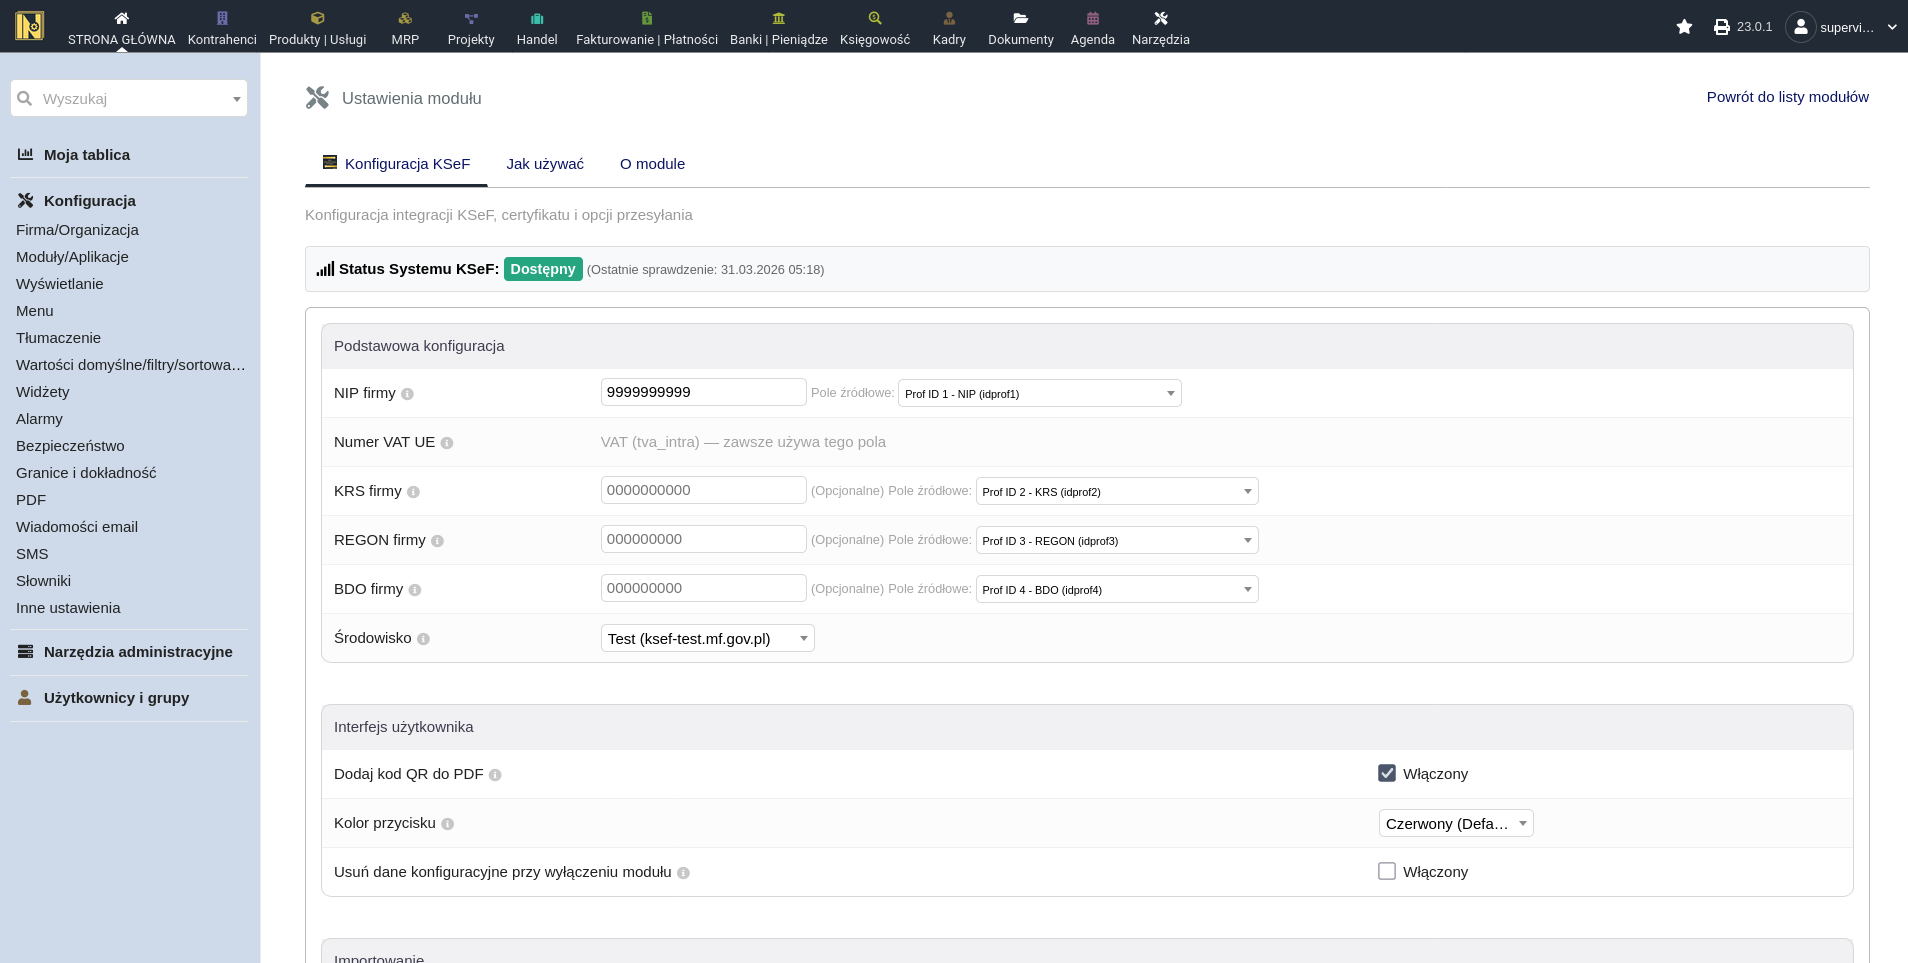Open the REGON source field dropdown
This screenshot has height=963, width=1908.
click(1116, 540)
